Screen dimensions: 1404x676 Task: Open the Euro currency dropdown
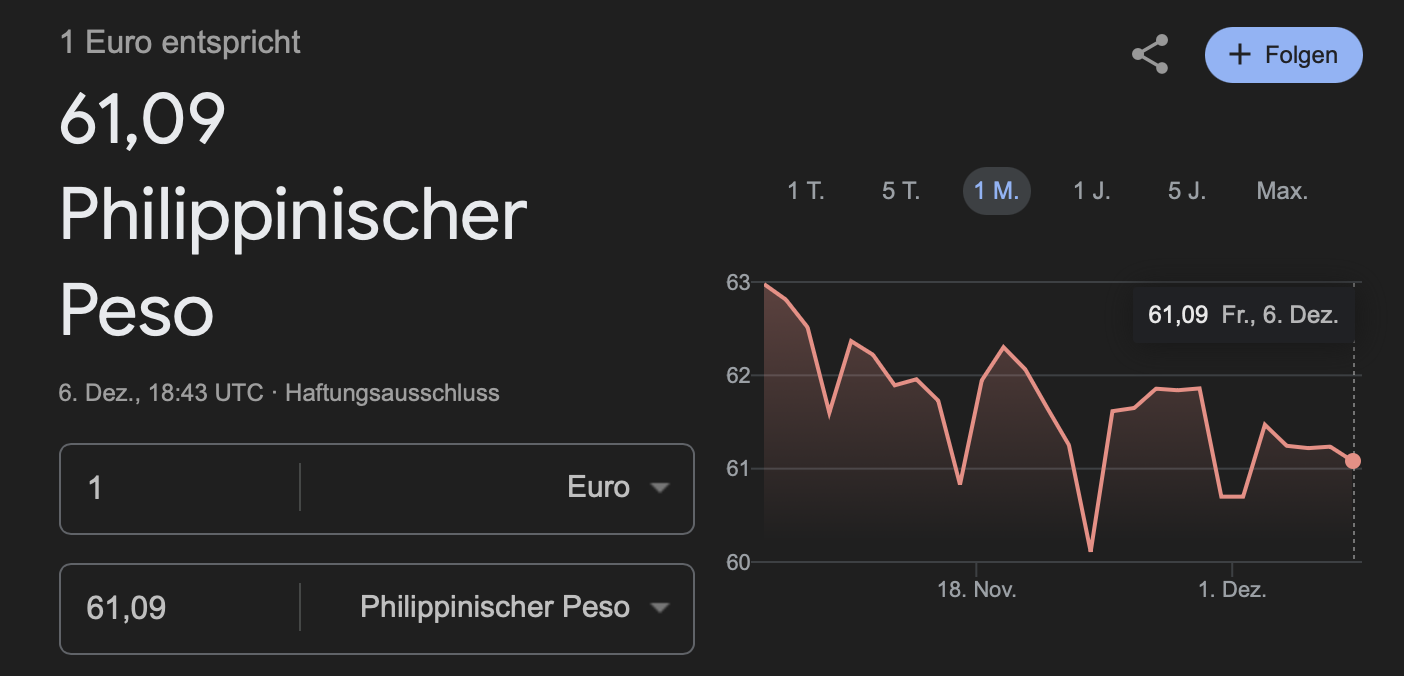tap(600, 488)
